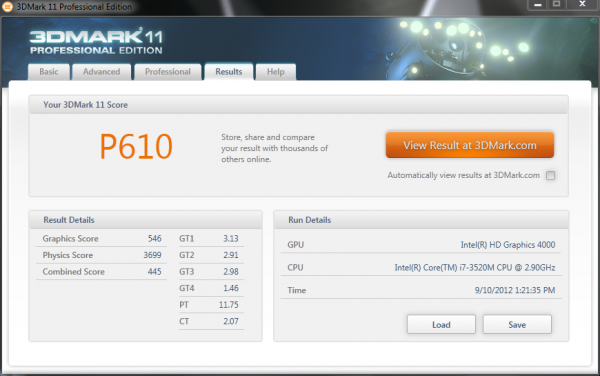This screenshot has width=600, height=376.
Task: Open the Basic tab
Action: pyautogui.click(x=49, y=72)
